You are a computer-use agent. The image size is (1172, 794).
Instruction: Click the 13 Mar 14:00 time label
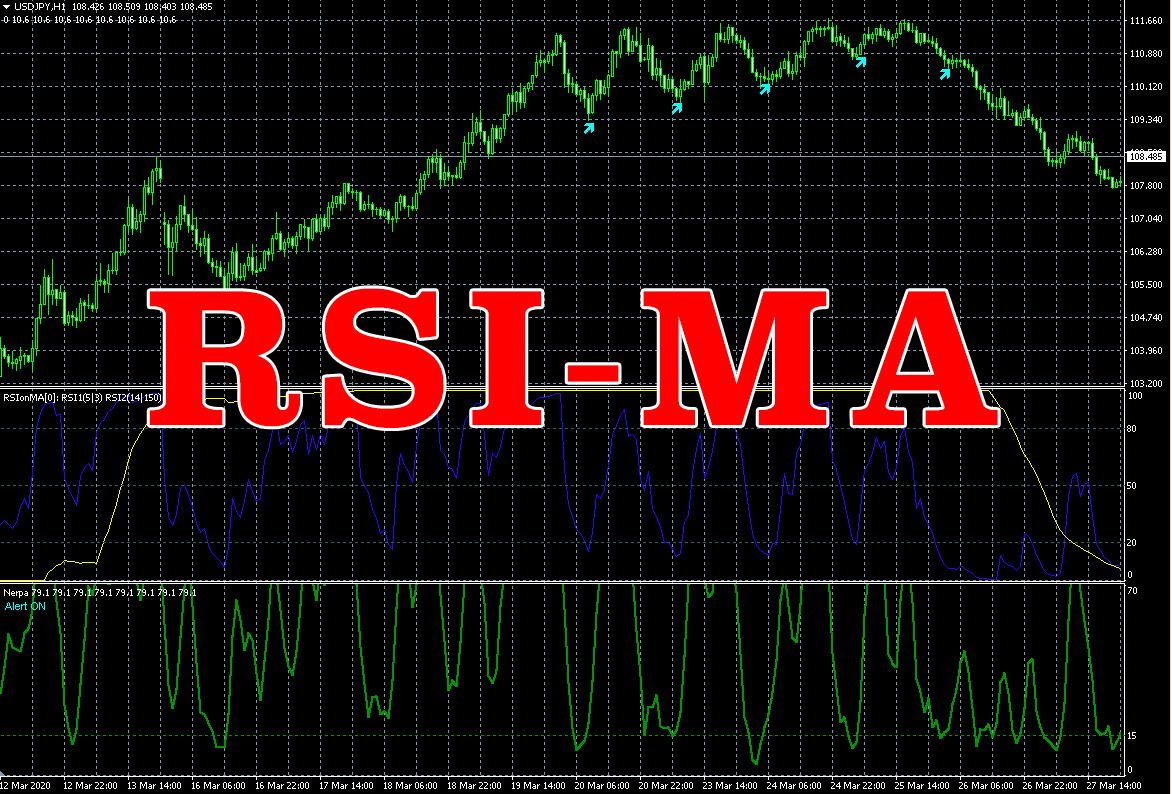[155, 785]
